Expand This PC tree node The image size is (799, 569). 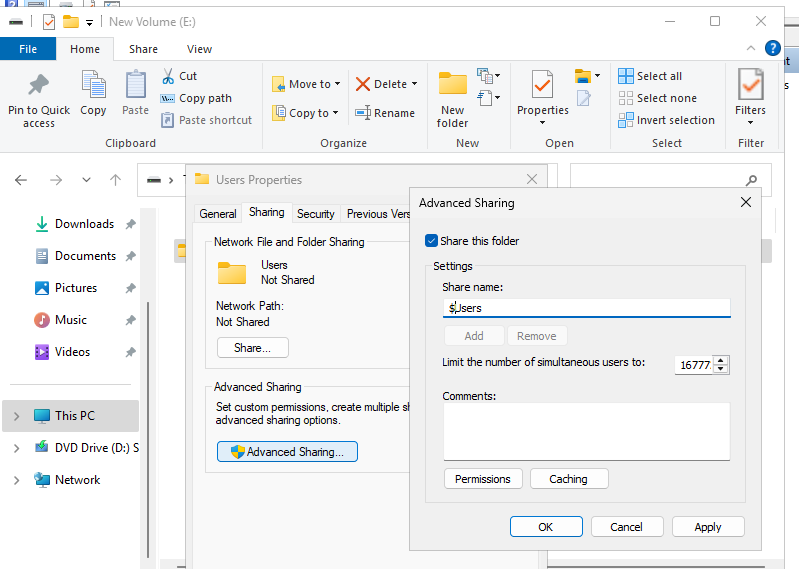point(16,416)
